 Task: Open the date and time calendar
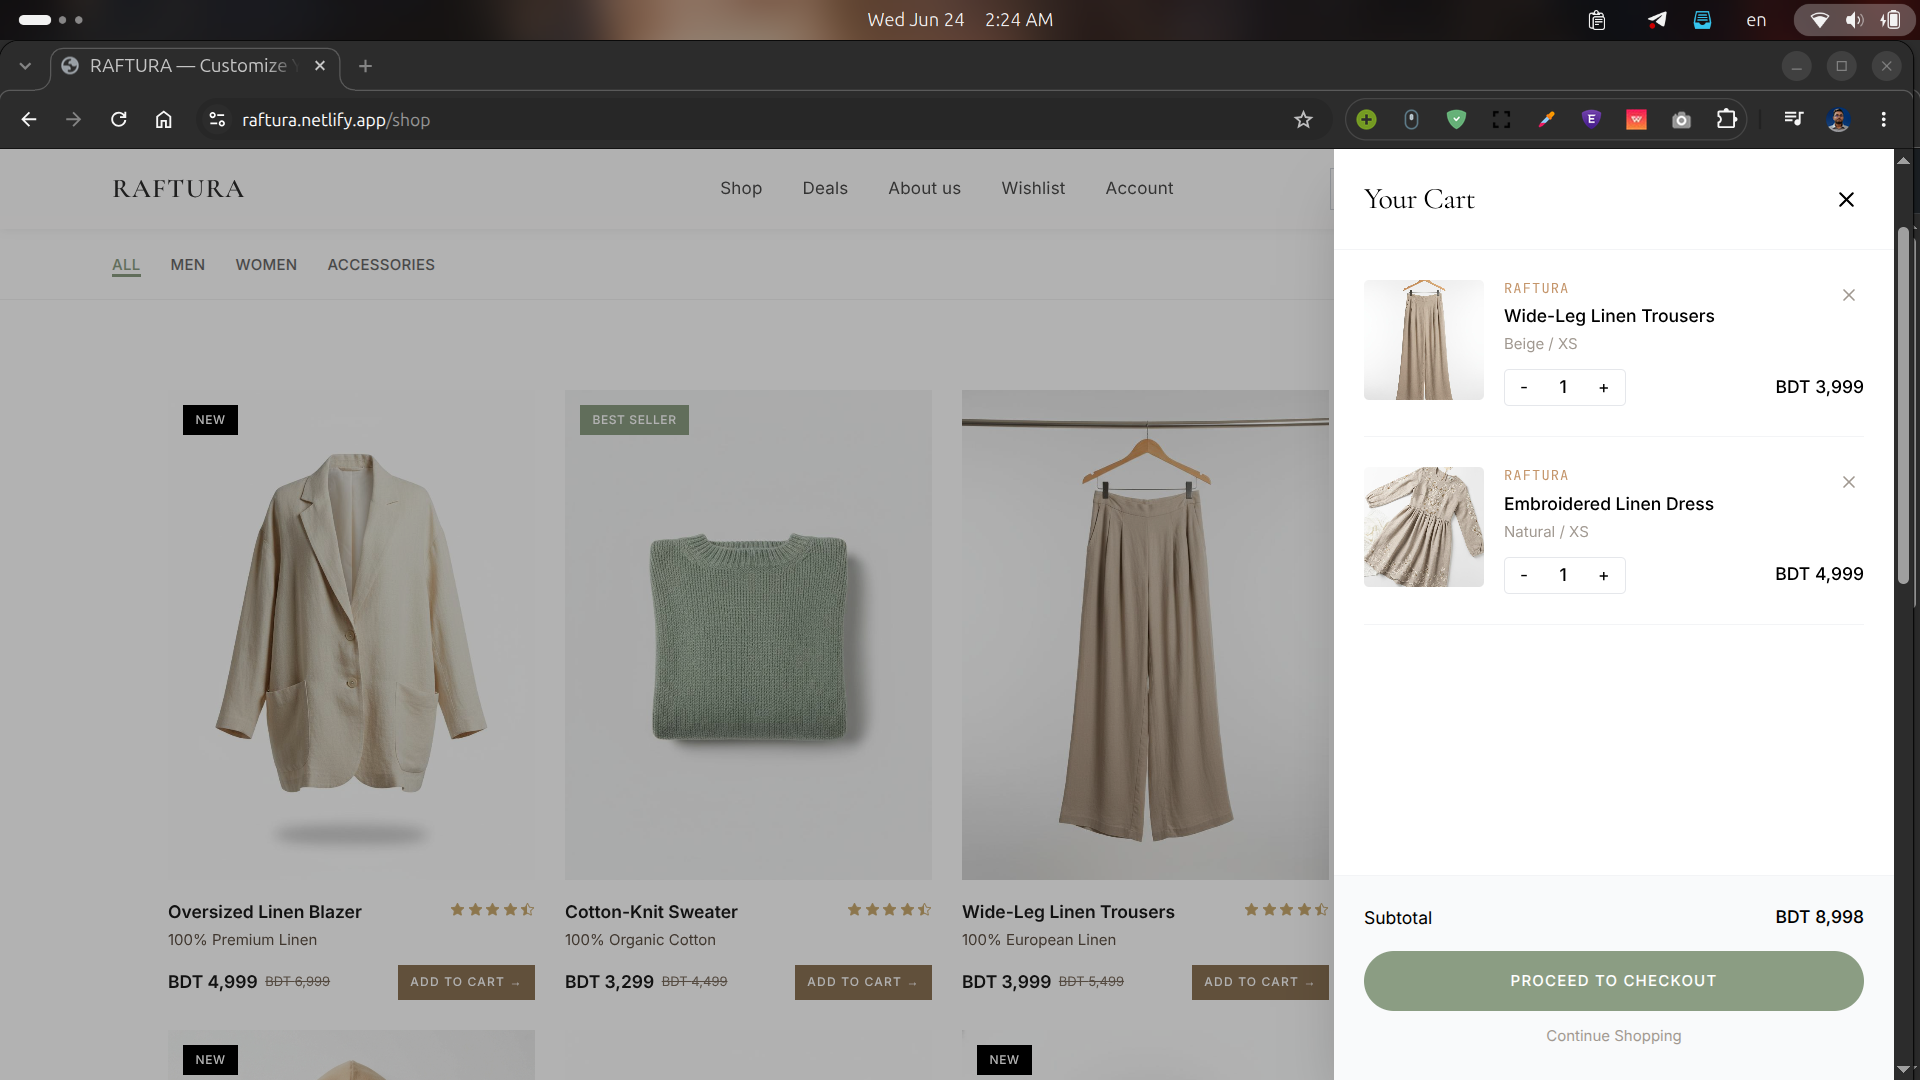point(960,20)
